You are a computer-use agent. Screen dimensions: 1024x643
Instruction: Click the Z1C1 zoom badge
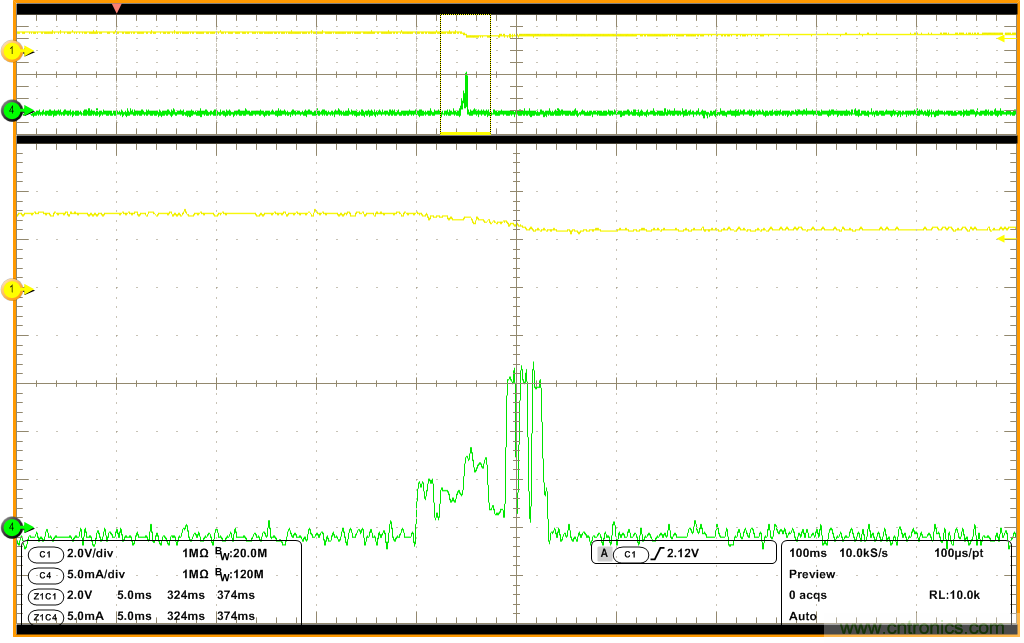[x=45, y=596]
